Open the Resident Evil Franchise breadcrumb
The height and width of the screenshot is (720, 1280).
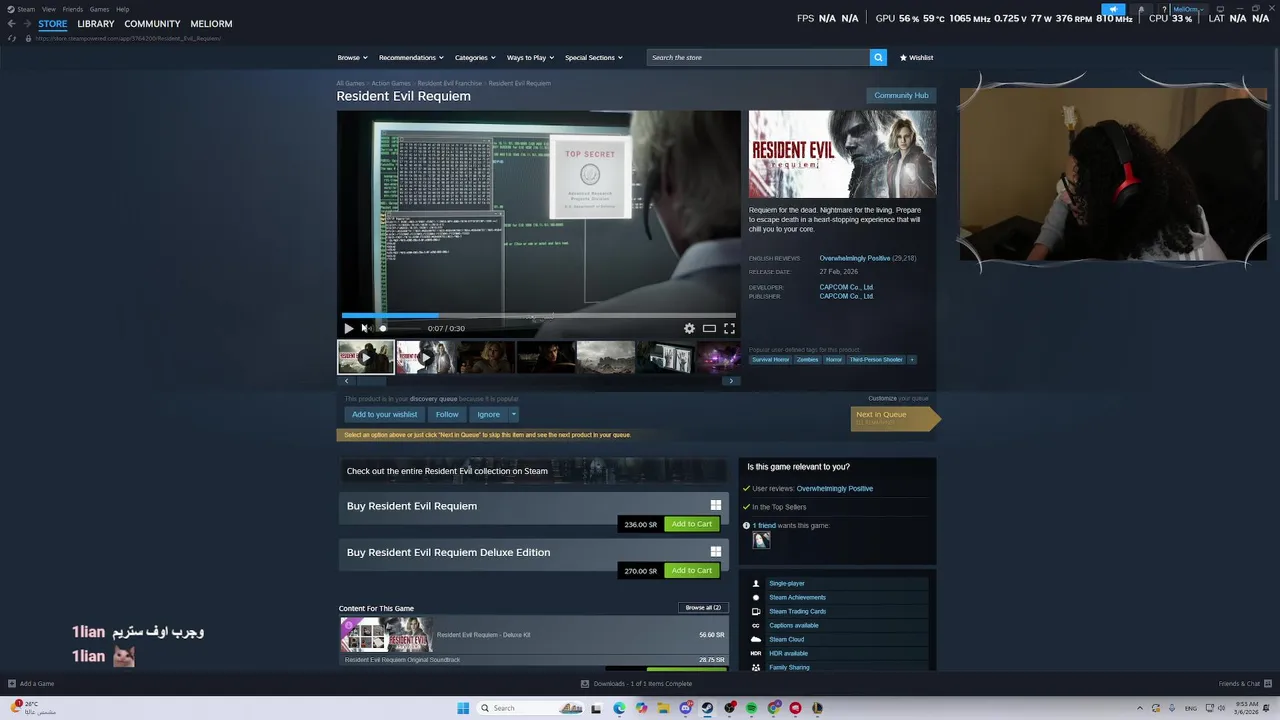[x=449, y=83]
